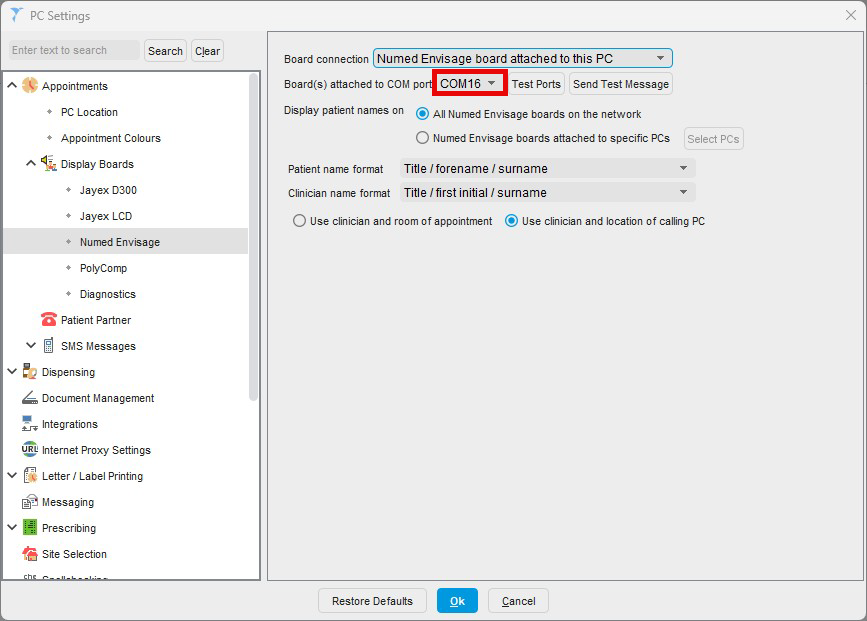Open the Patient name format dropdown
The image size is (867, 621).
[547, 169]
